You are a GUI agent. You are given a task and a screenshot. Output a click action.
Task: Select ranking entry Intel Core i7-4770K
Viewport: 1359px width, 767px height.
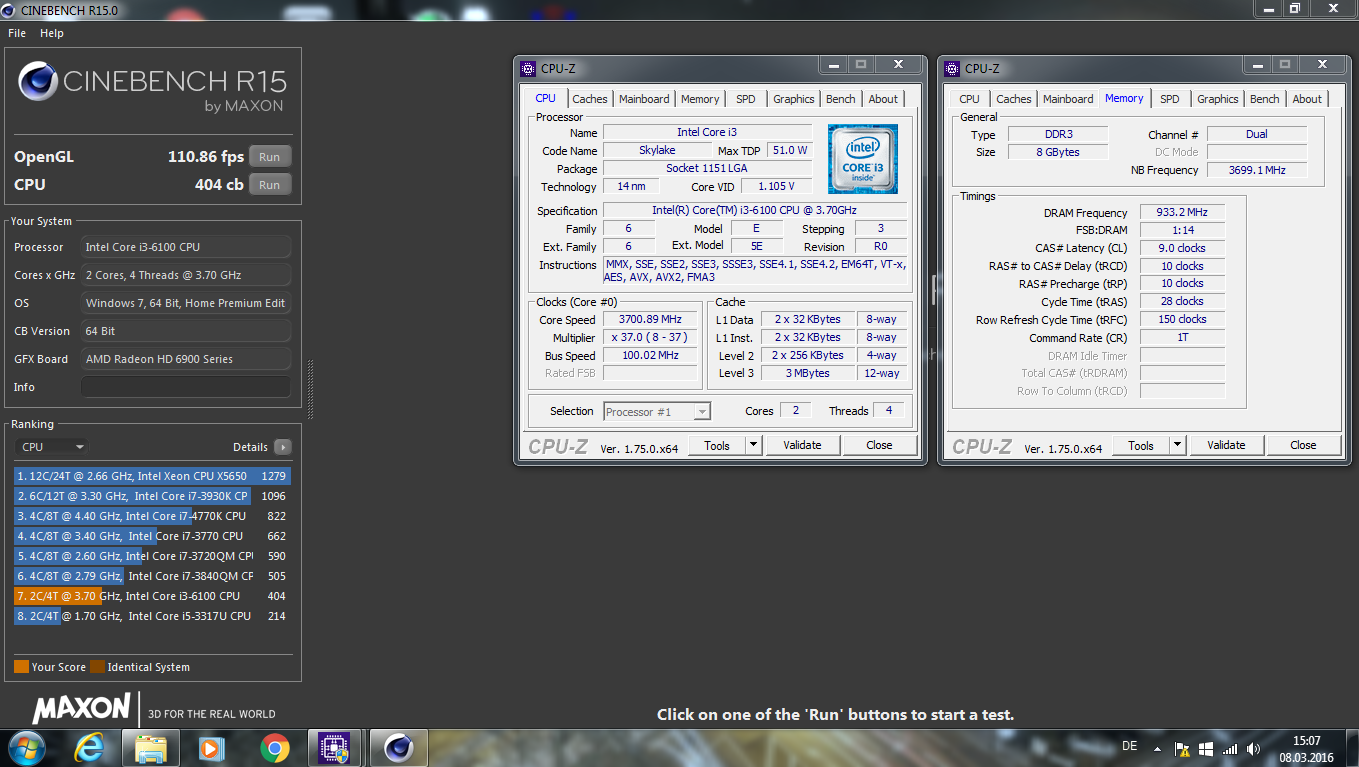(x=152, y=516)
